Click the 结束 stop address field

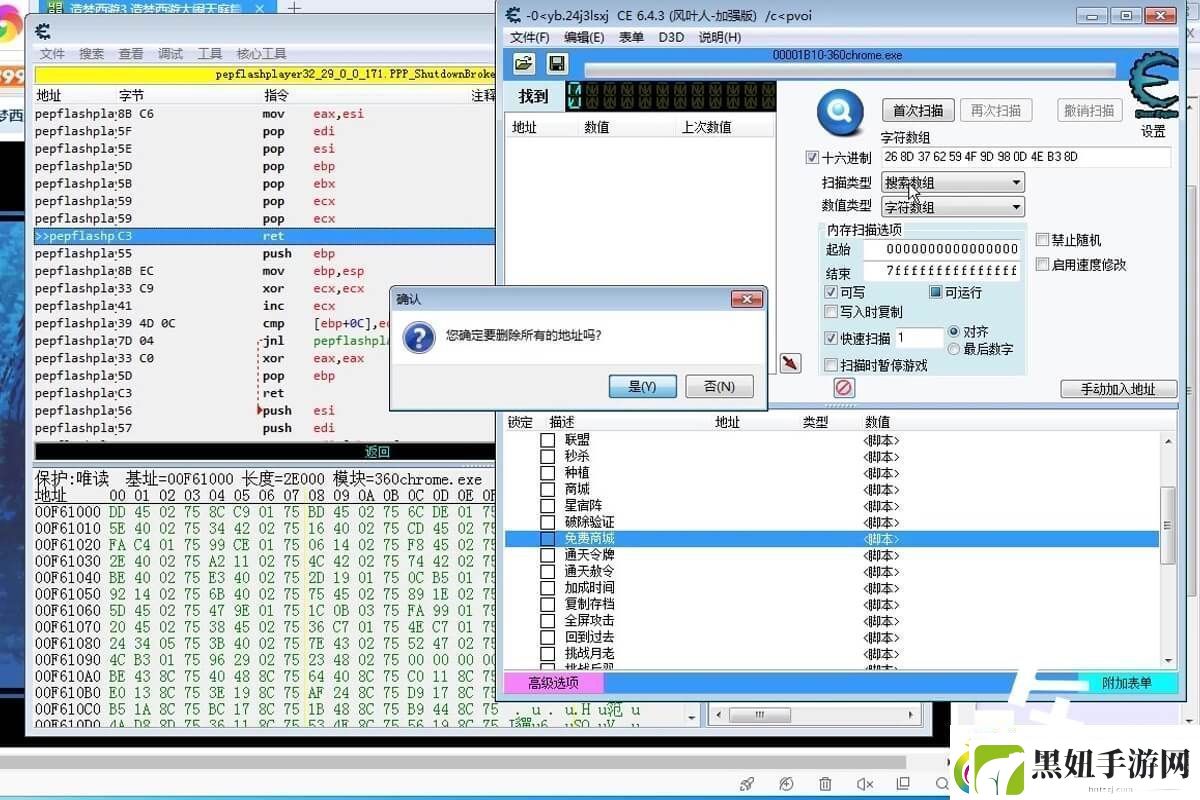(941, 271)
